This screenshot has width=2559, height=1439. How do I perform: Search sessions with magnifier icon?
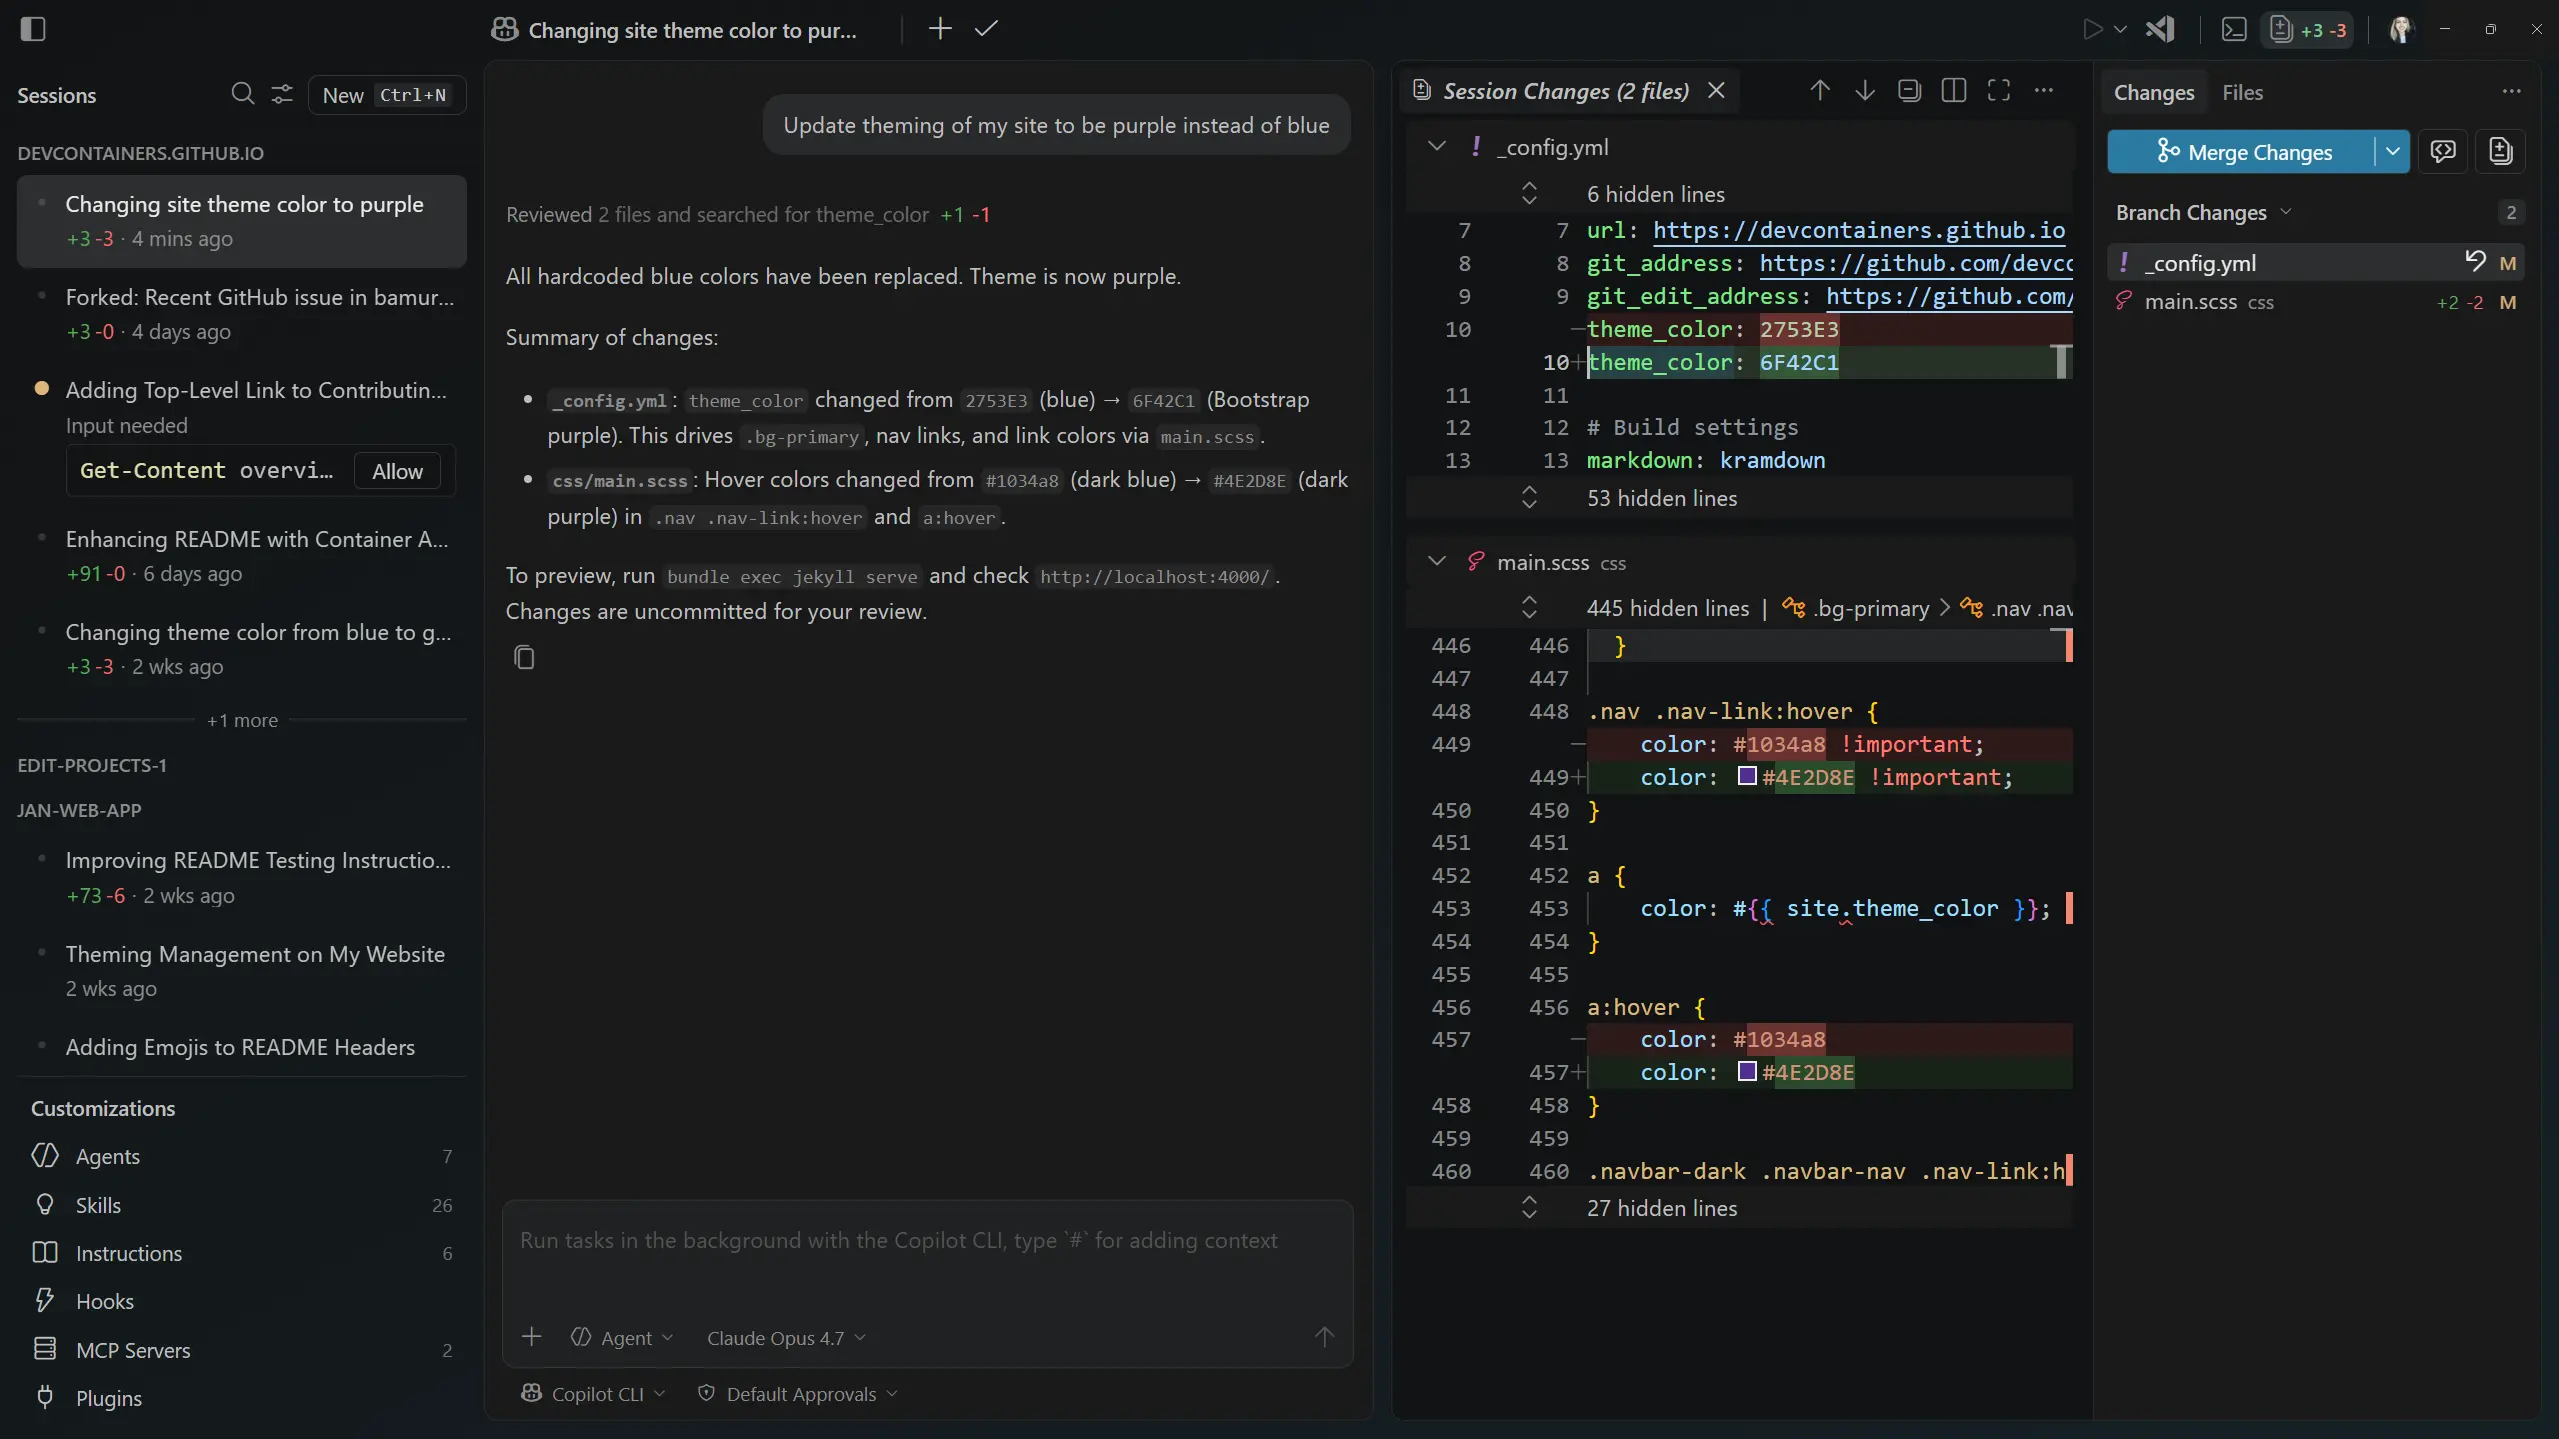242,94
